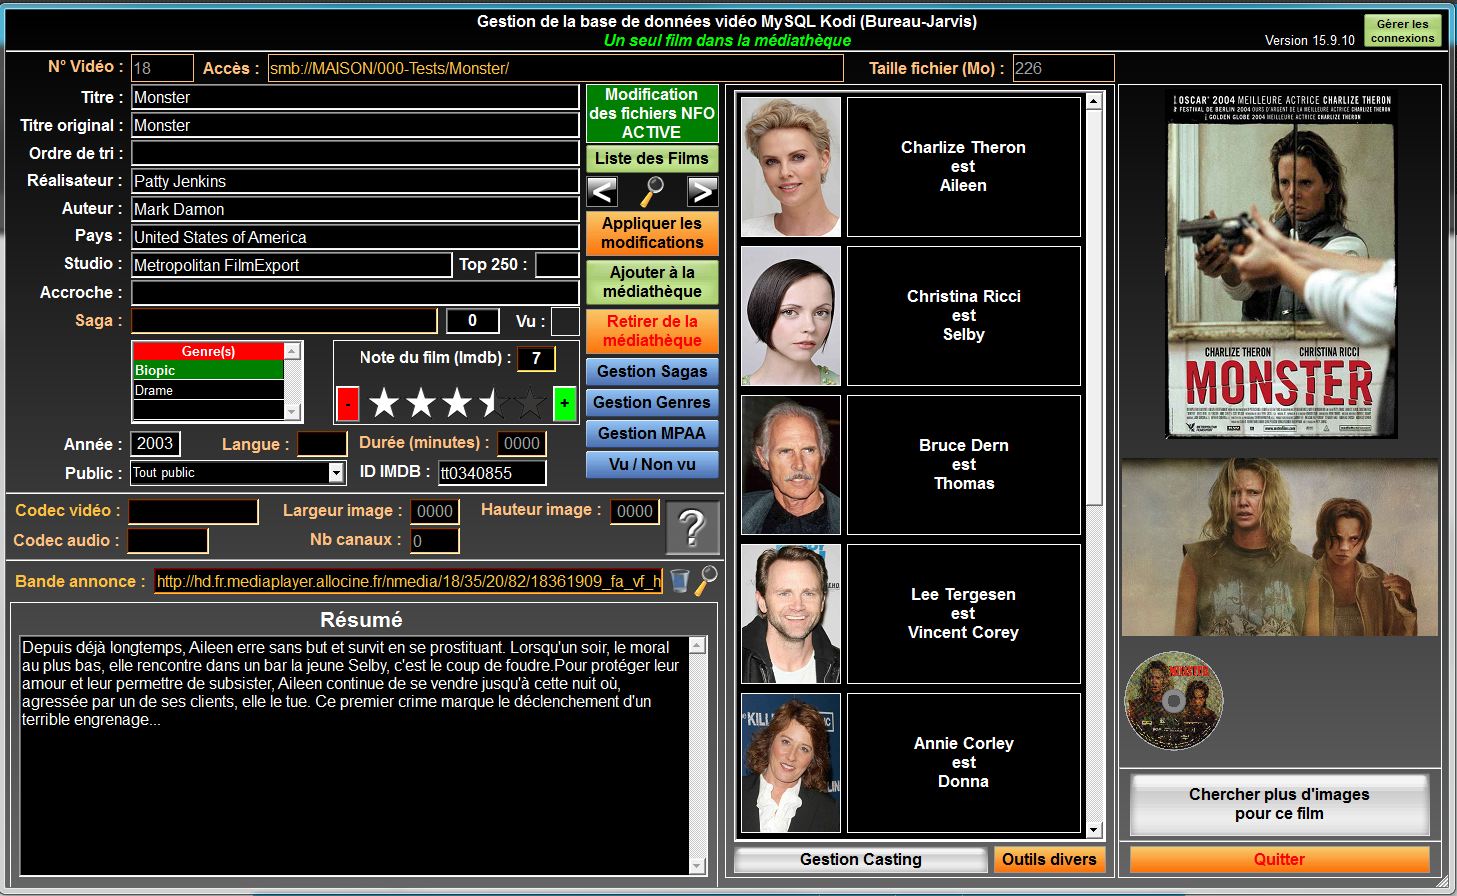The width and height of the screenshot is (1457, 896).
Task: Click the magnifier search icon between navigation arrows
Action: (x=652, y=191)
